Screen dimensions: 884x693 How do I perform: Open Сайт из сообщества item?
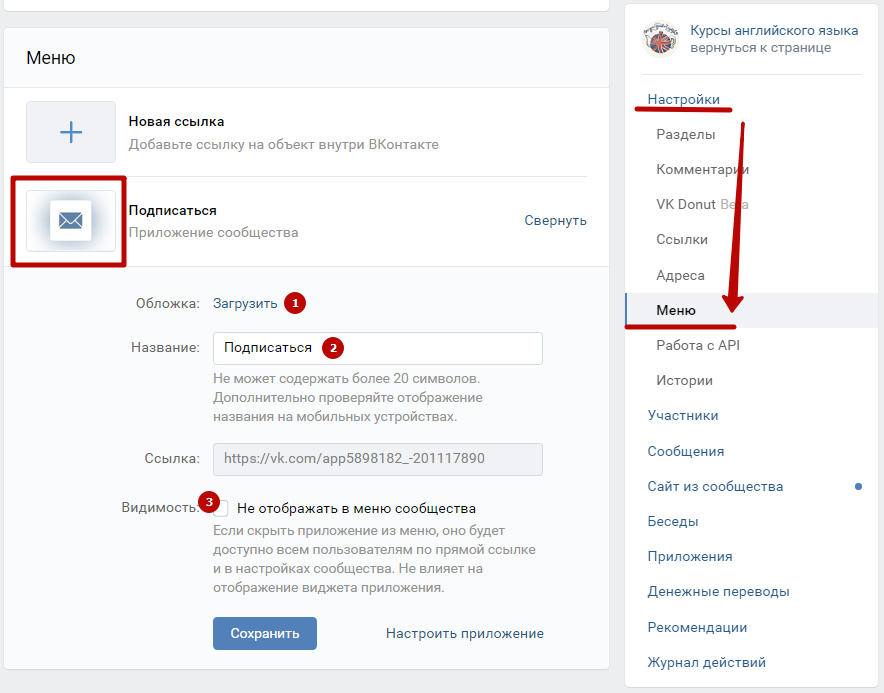715,486
